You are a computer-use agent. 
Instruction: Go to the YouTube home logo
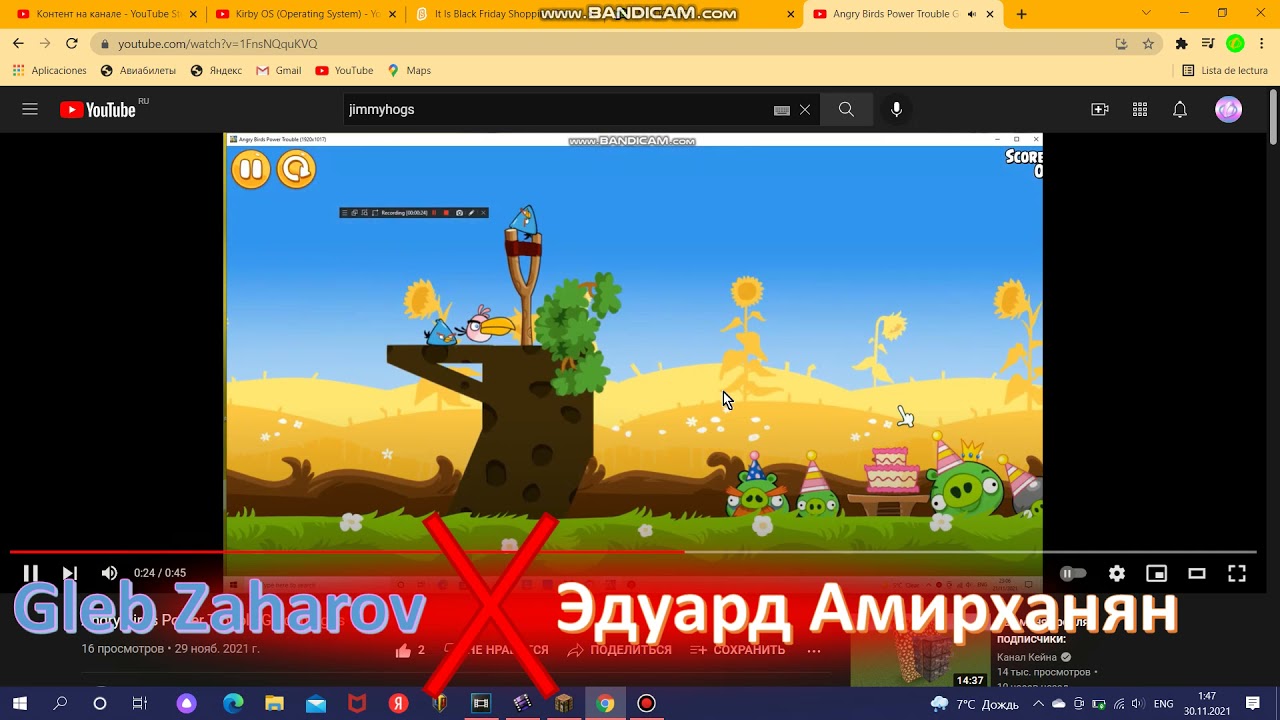tap(98, 110)
